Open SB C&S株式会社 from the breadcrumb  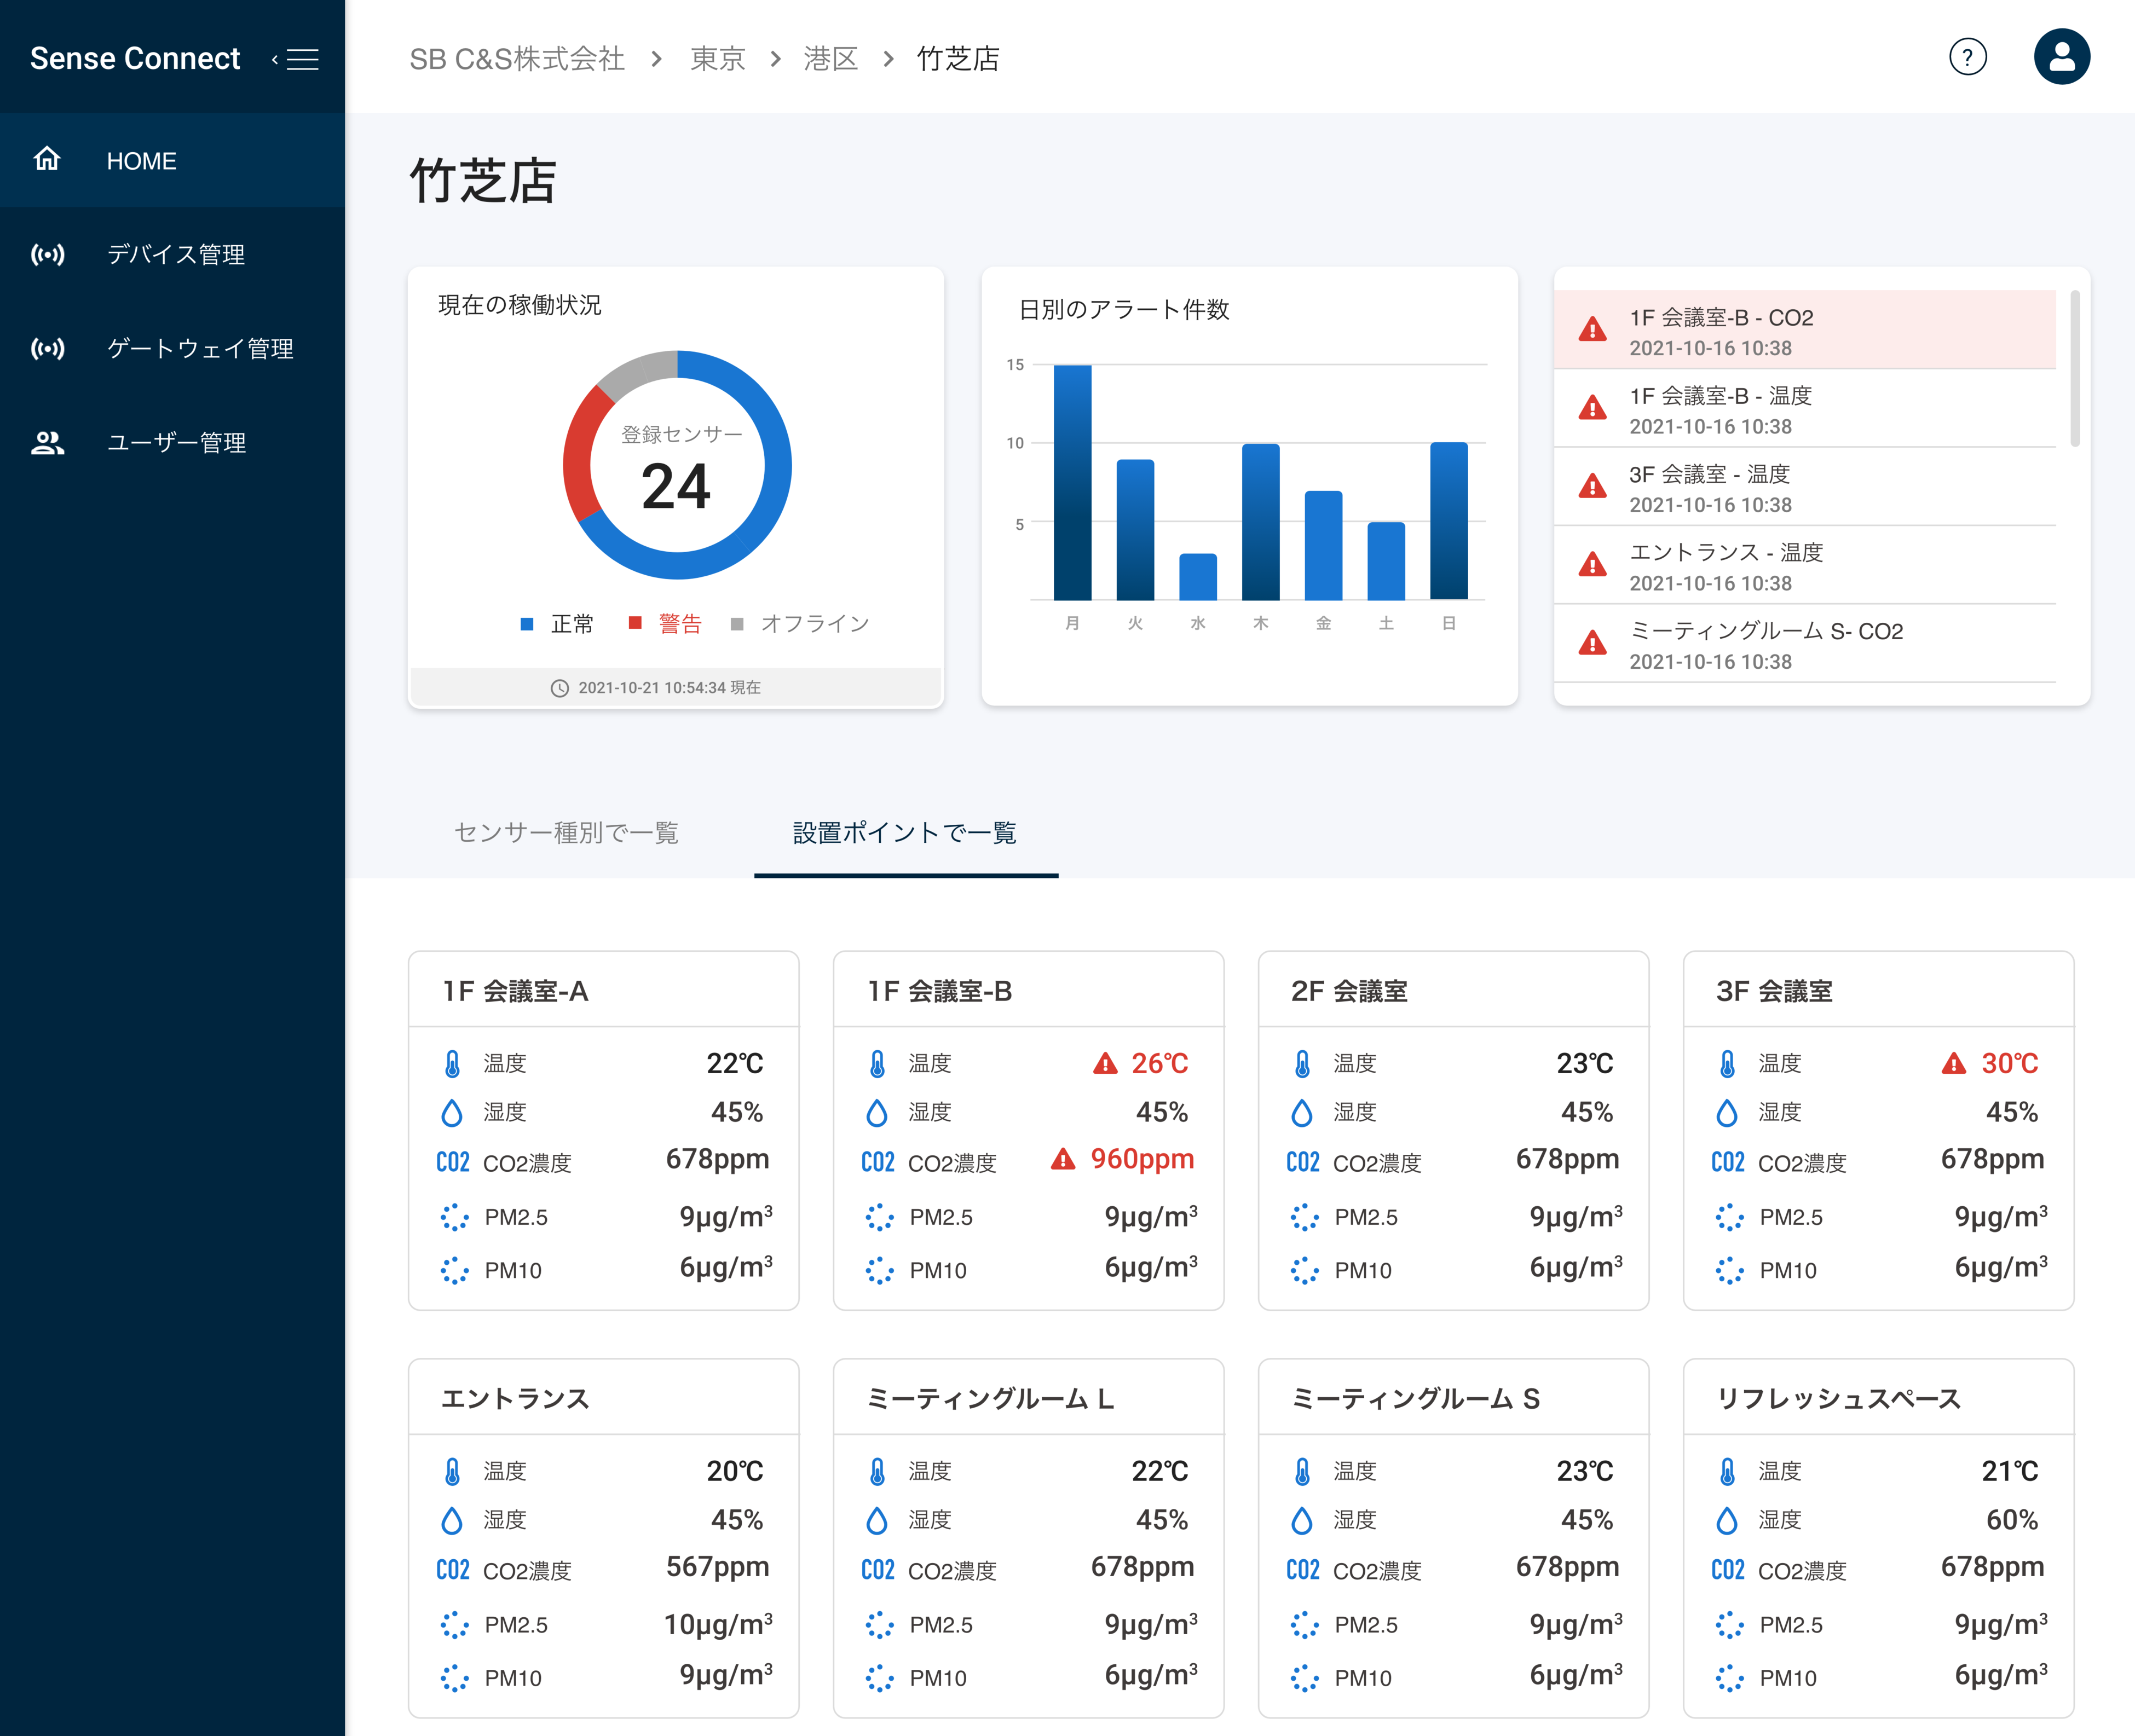click(518, 58)
